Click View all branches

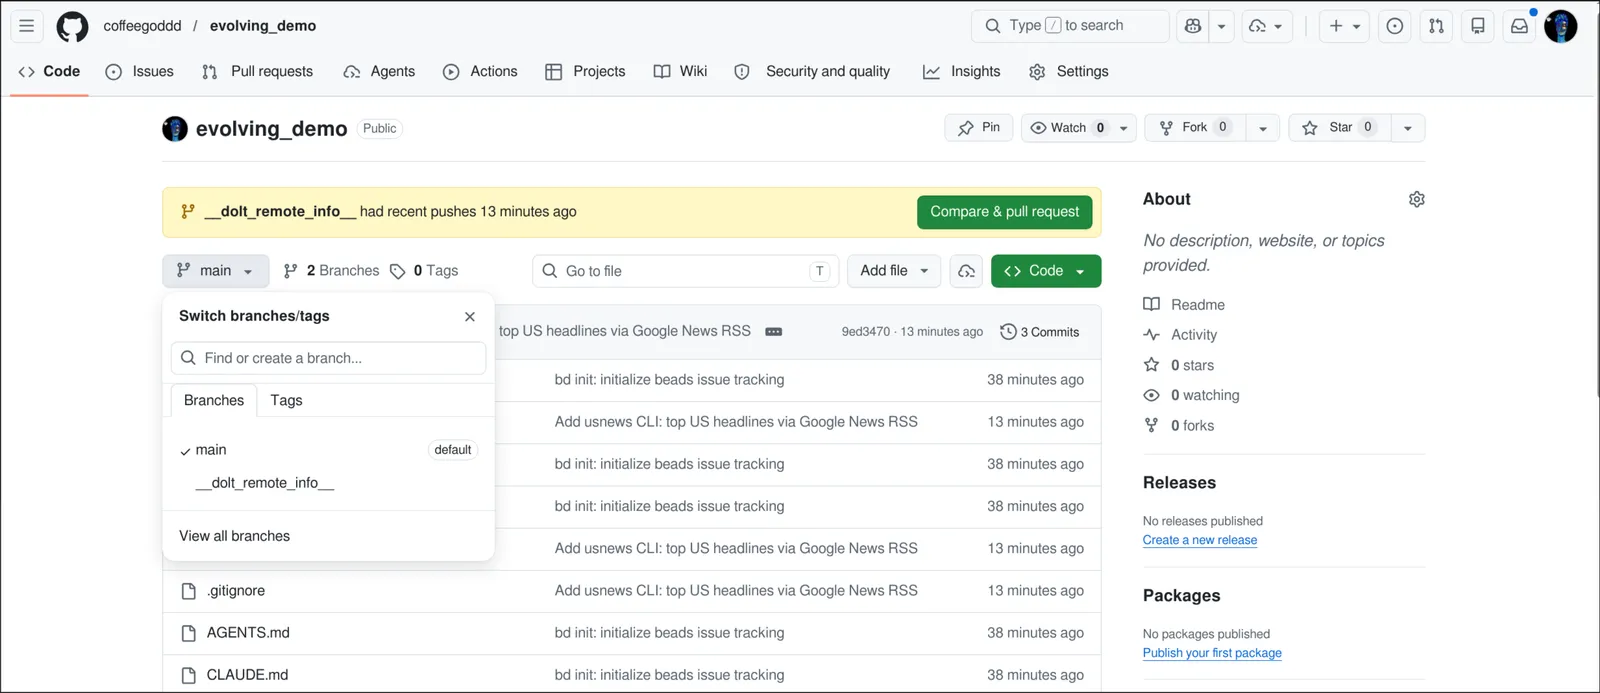[x=235, y=536]
